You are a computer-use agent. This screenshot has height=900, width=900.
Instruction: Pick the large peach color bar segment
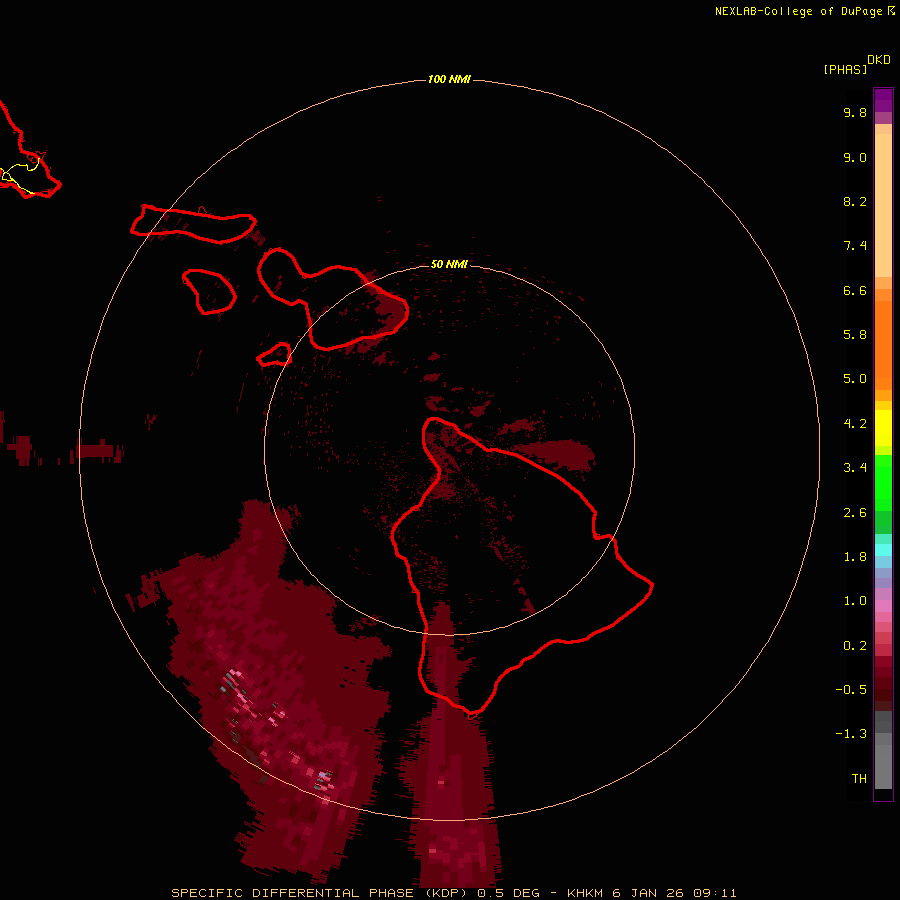click(883, 205)
